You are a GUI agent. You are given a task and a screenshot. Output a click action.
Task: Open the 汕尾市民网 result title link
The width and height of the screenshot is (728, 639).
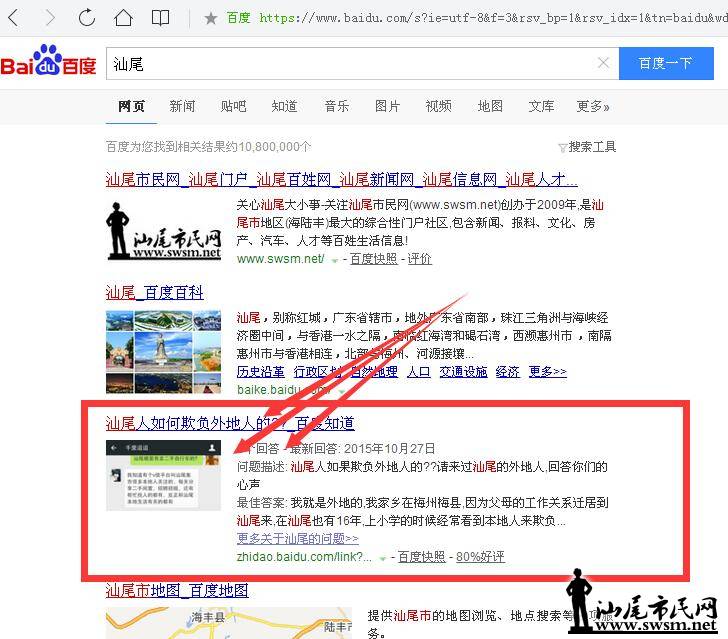point(342,179)
